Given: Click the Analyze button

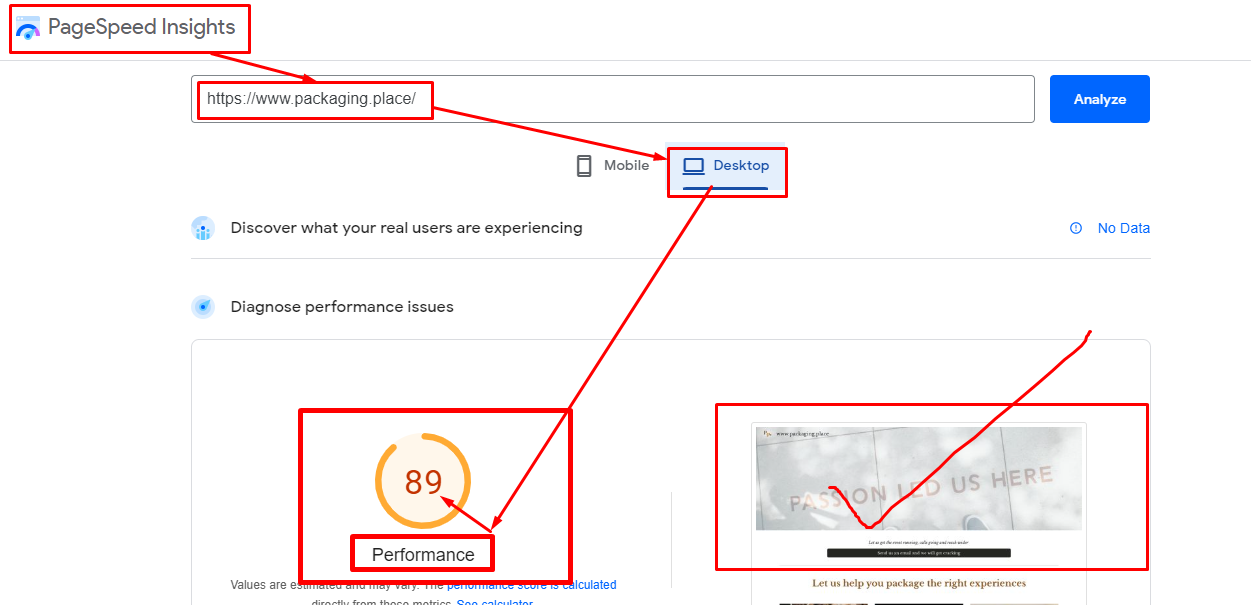Looking at the screenshot, I should click(x=1100, y=99).
